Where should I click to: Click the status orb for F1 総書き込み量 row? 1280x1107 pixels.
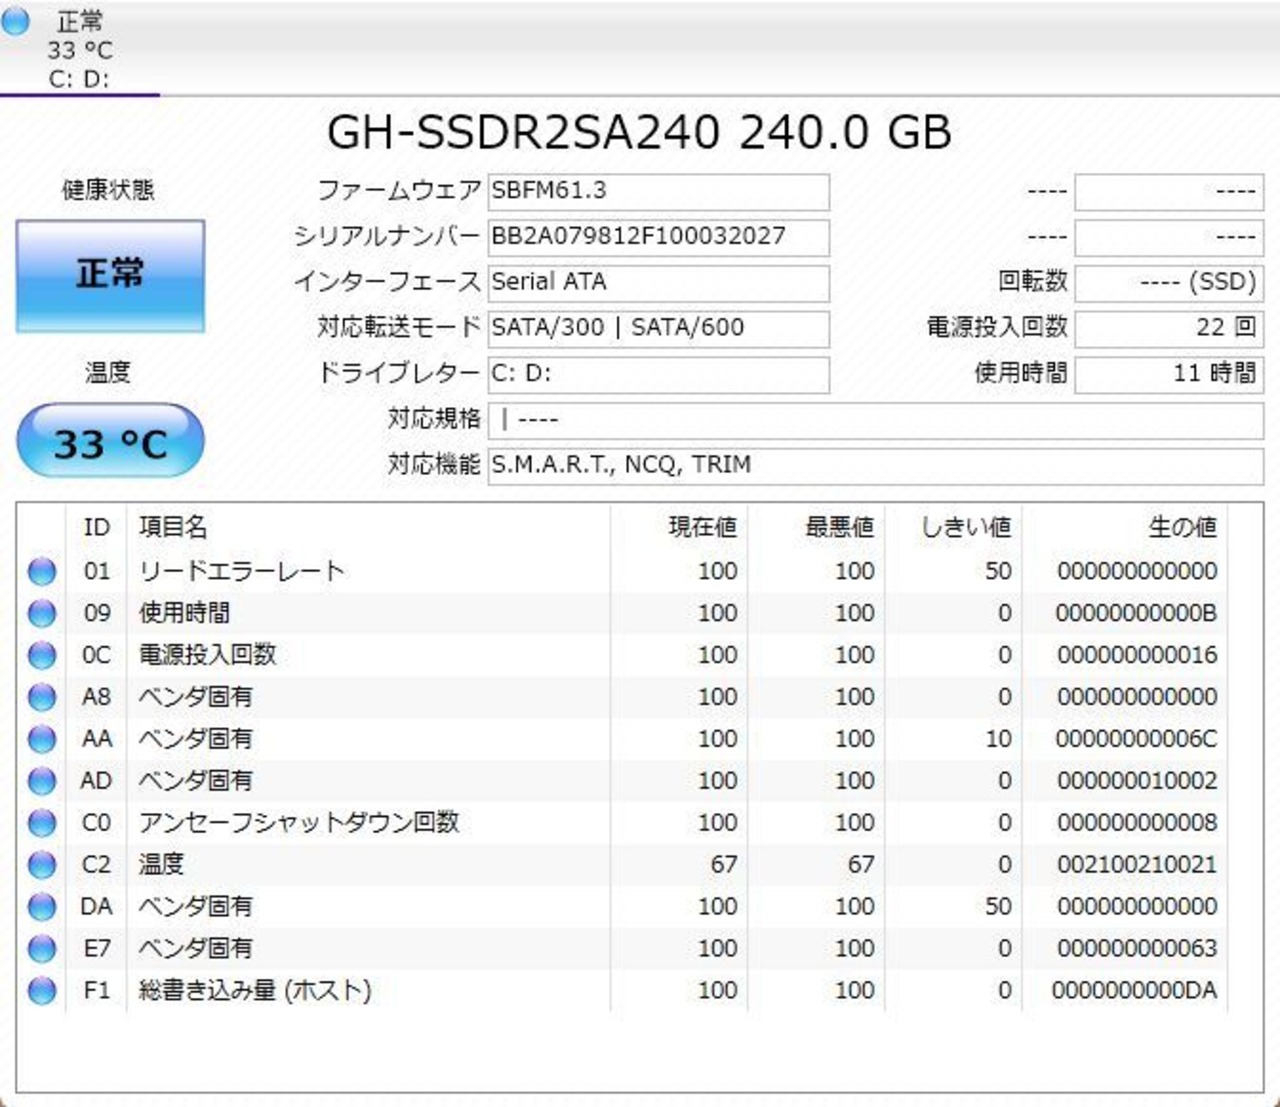(x=42, y=990)
